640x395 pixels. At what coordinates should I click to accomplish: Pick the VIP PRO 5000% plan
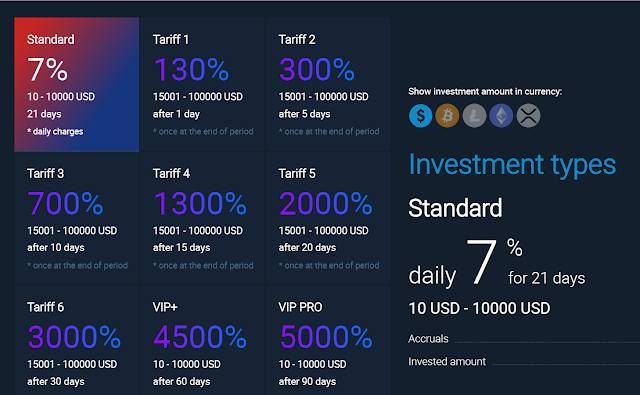point(328,340)
